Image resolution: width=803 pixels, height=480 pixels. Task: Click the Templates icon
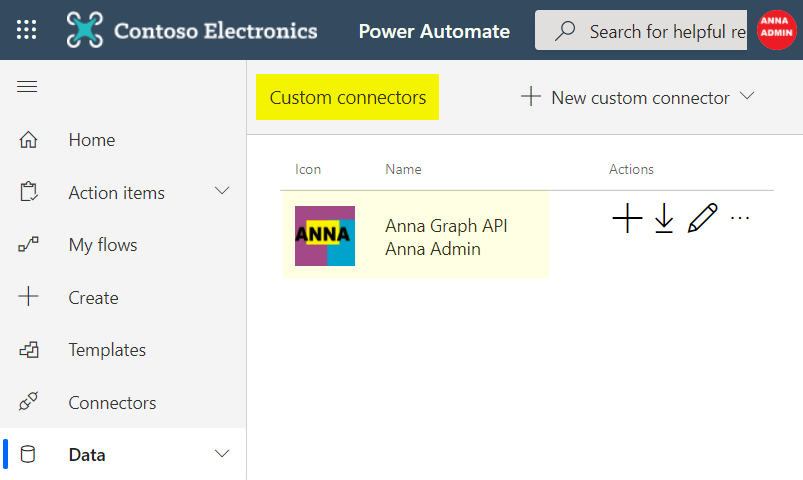[x=29, y=350]
